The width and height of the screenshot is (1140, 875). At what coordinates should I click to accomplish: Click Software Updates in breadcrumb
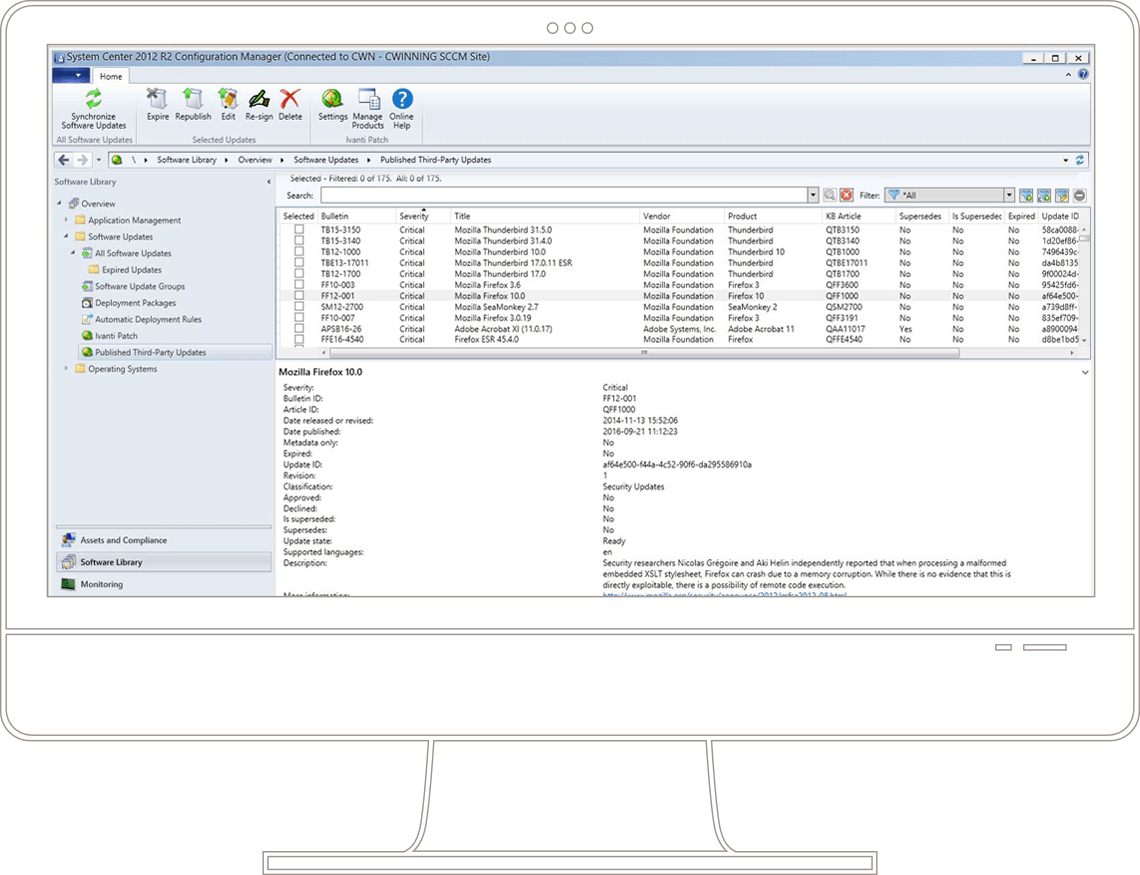click(326, 160)
